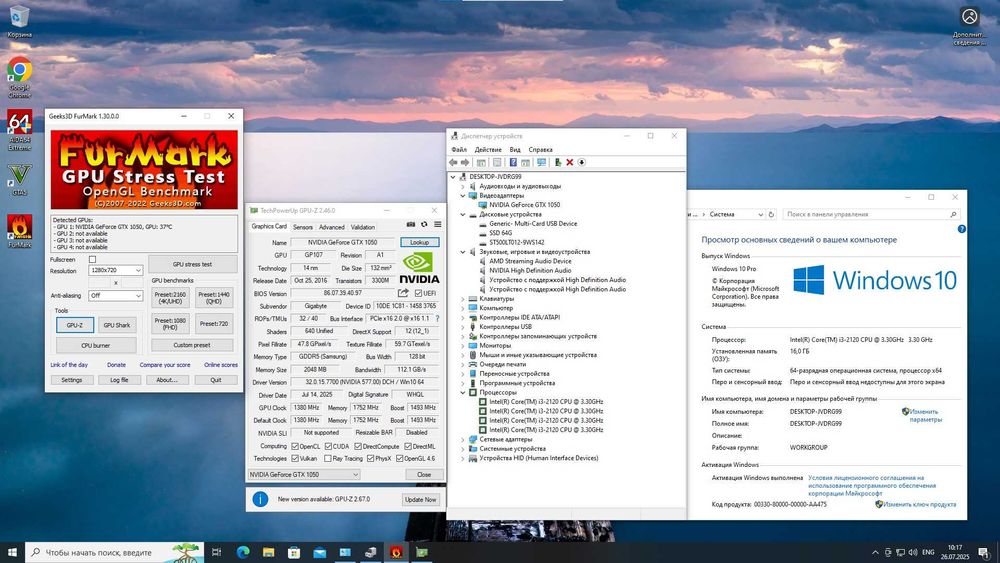Collapse the Видеоадаптеры node in Device Manager
This screenshot has width=1000, height=563.
463,196
